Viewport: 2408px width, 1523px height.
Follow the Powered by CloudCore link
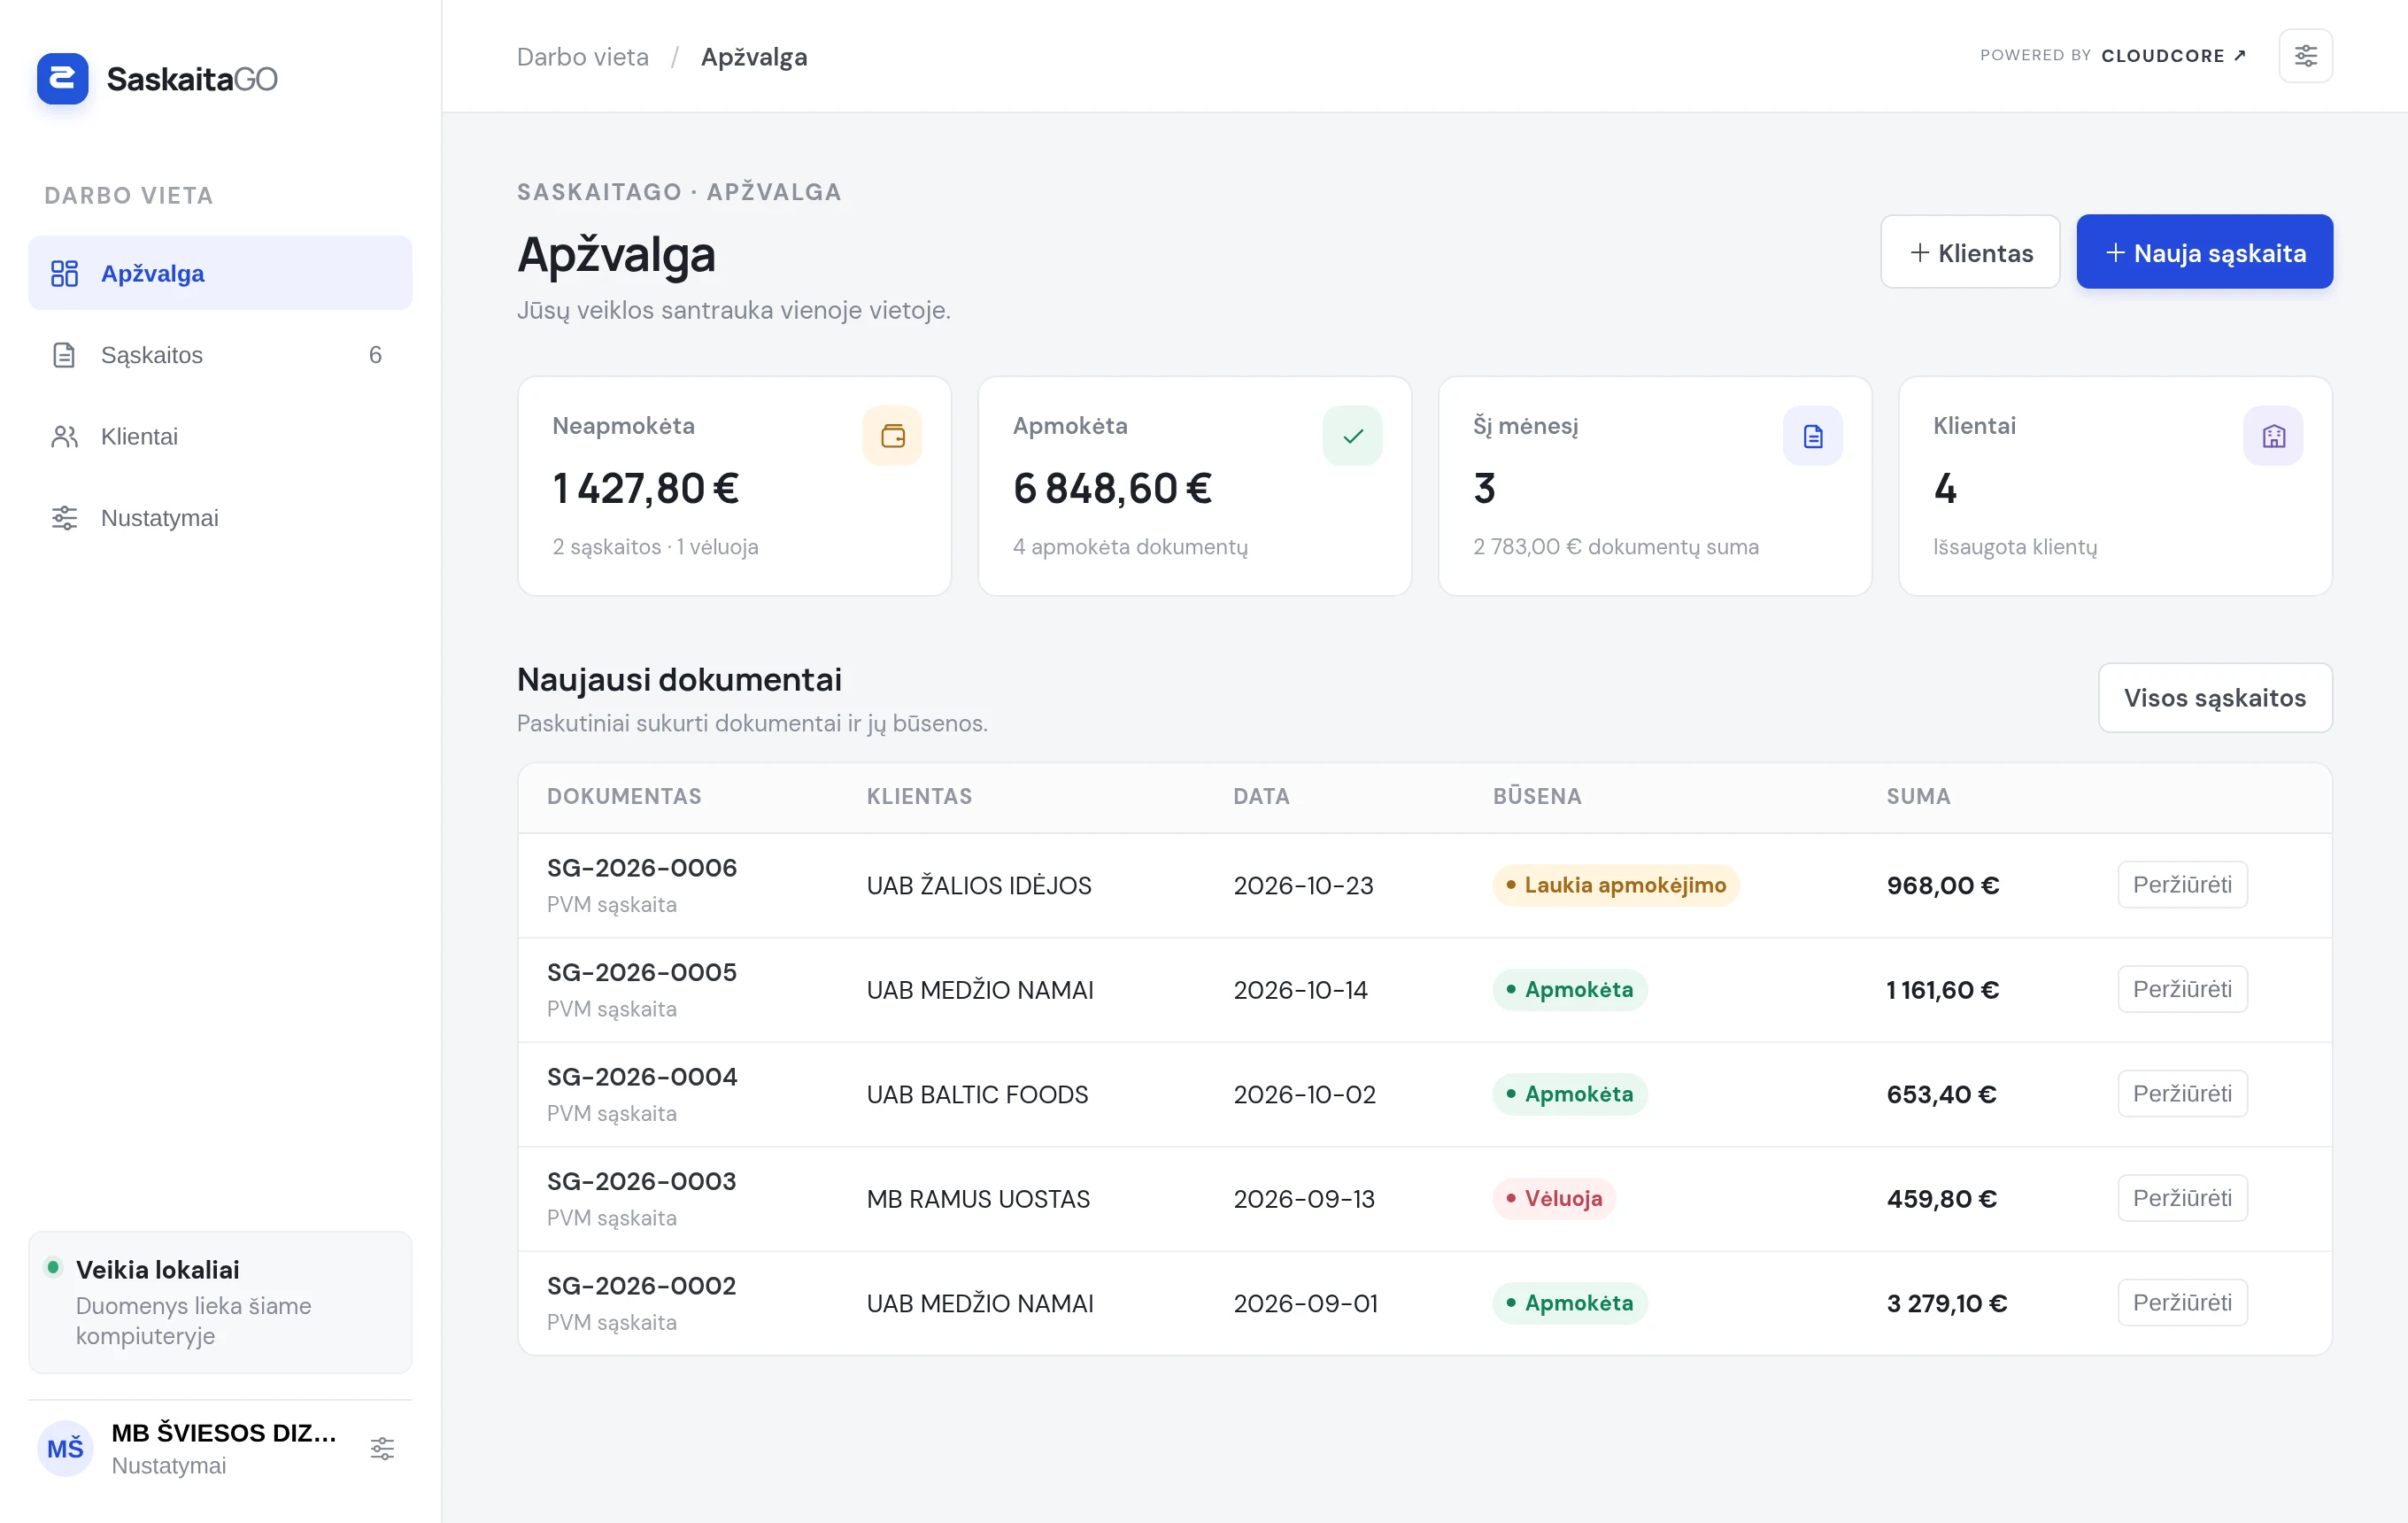[2112, 56]
